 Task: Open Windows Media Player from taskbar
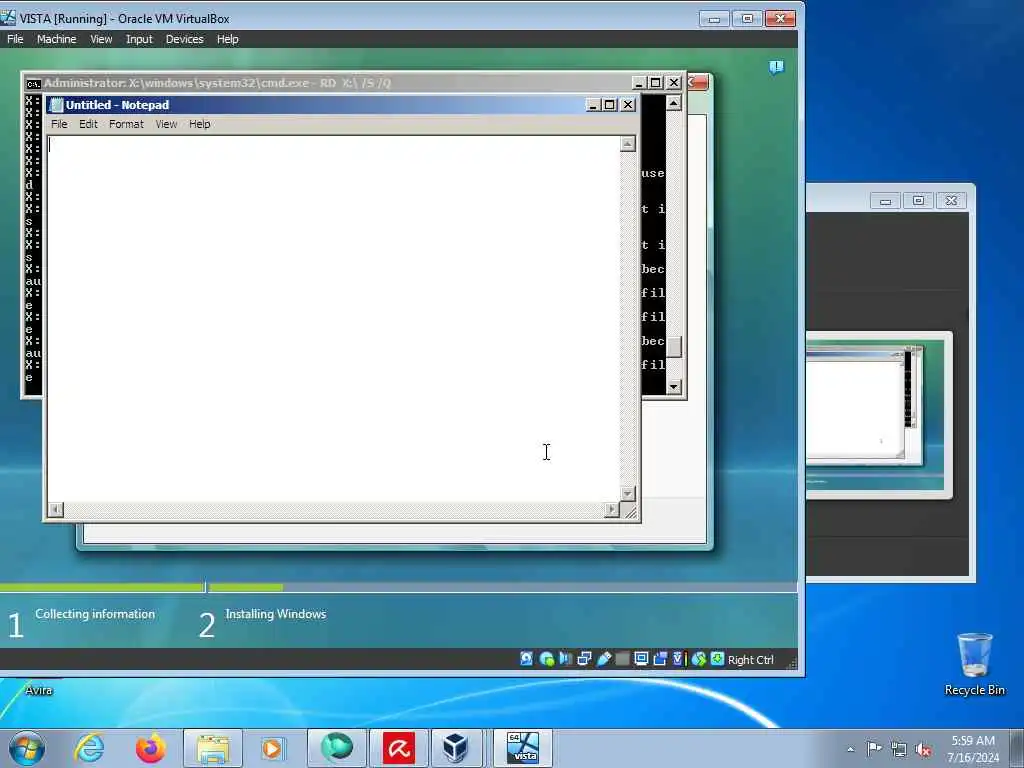(272, 748)
